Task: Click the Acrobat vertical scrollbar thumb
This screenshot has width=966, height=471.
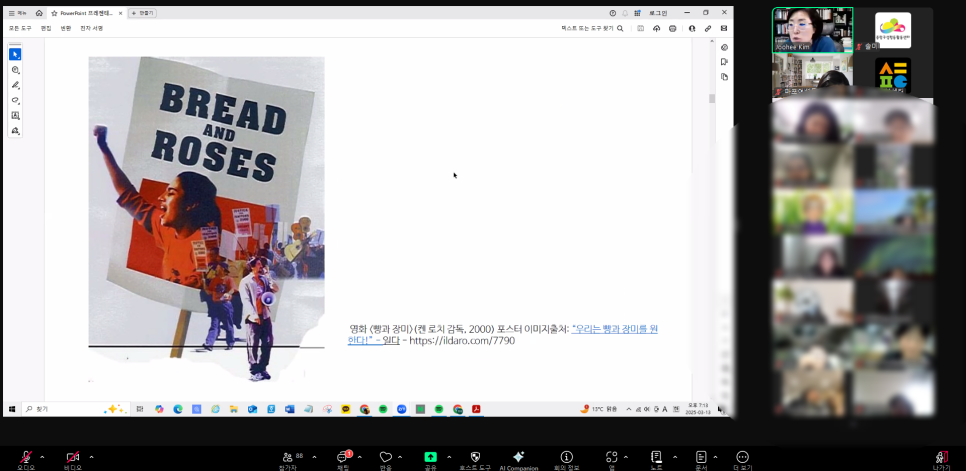Action: pyautogui.click(x=712, y=99)
